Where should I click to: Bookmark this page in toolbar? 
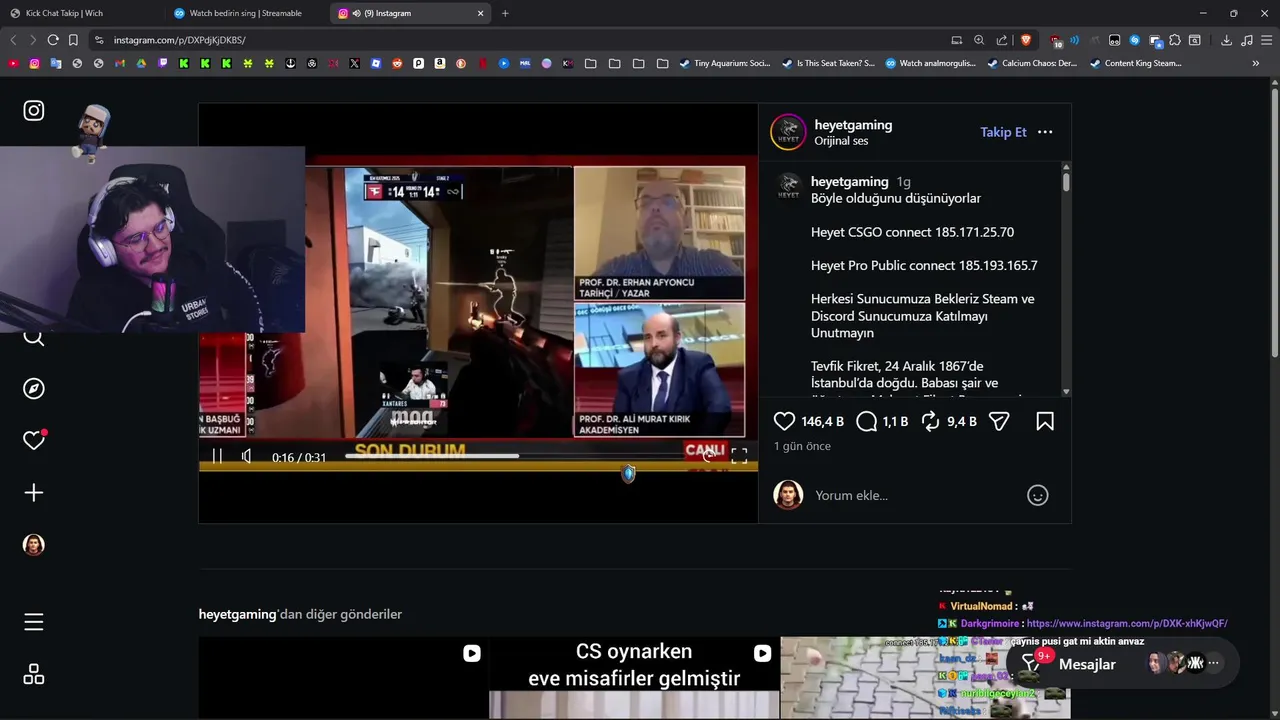point(73,40)
